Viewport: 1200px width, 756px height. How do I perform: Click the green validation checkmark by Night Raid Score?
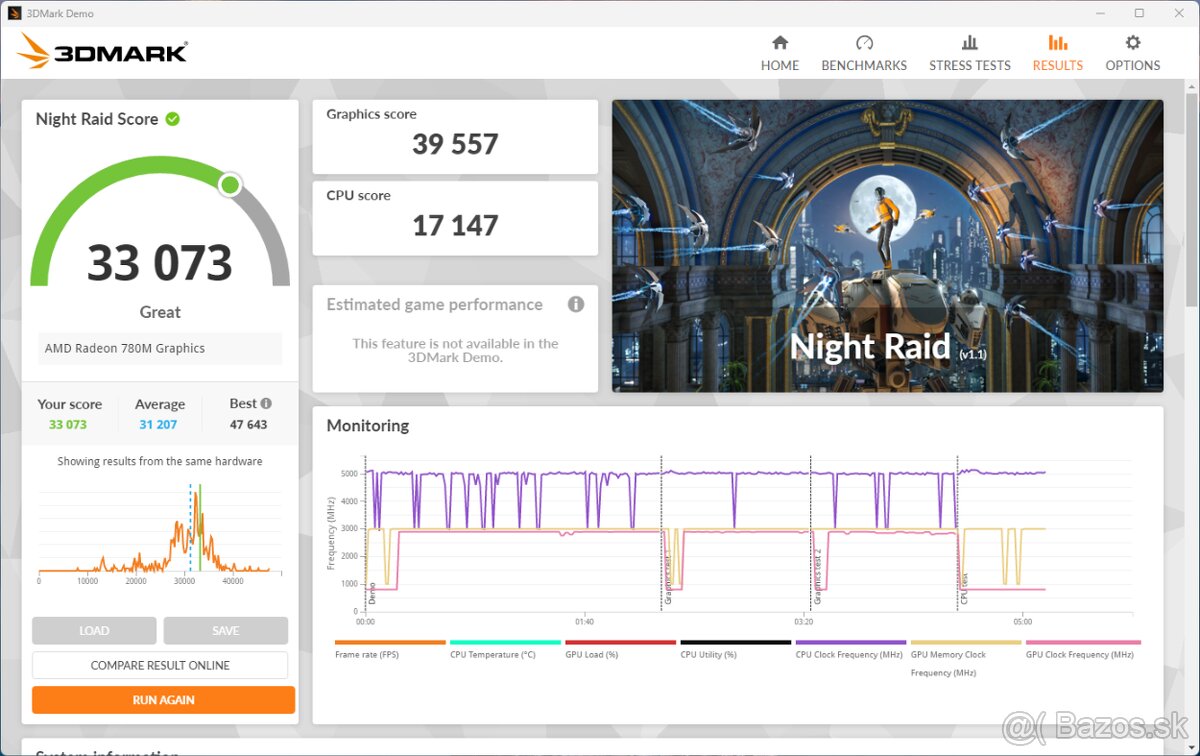[x=173, y=119]
